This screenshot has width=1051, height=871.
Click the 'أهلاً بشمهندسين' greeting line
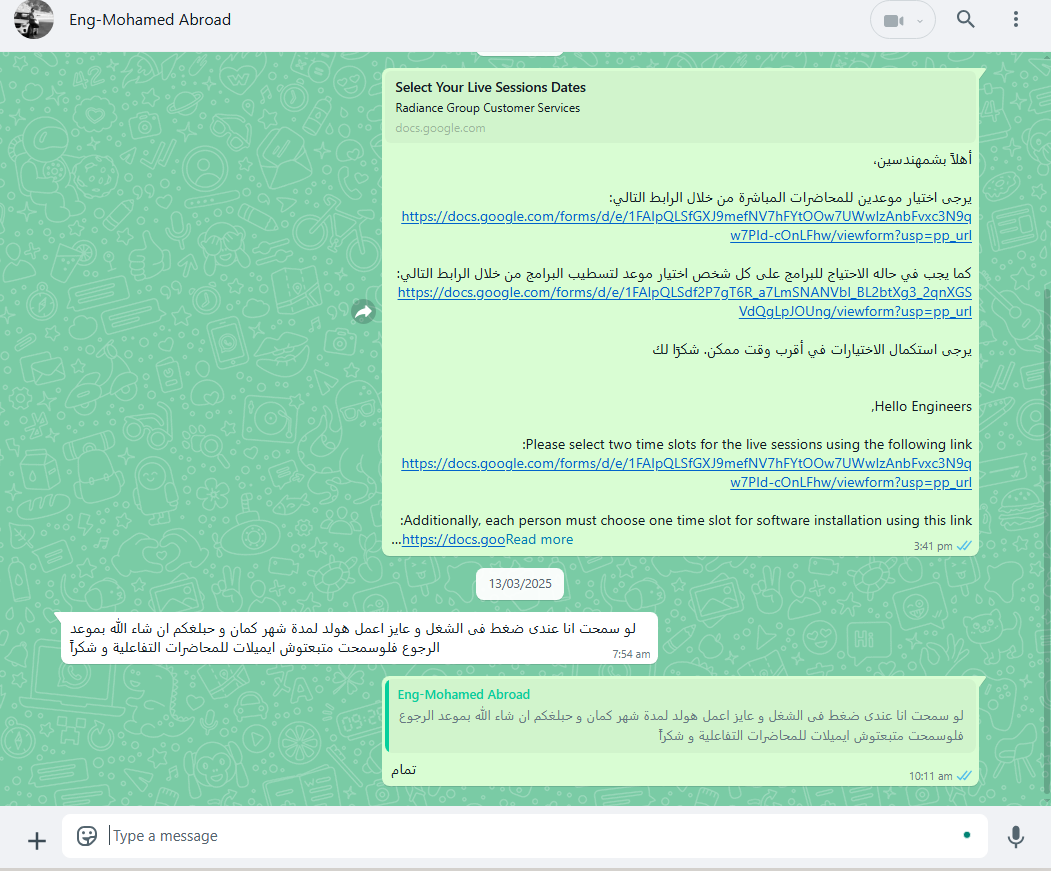coord(922,160)
